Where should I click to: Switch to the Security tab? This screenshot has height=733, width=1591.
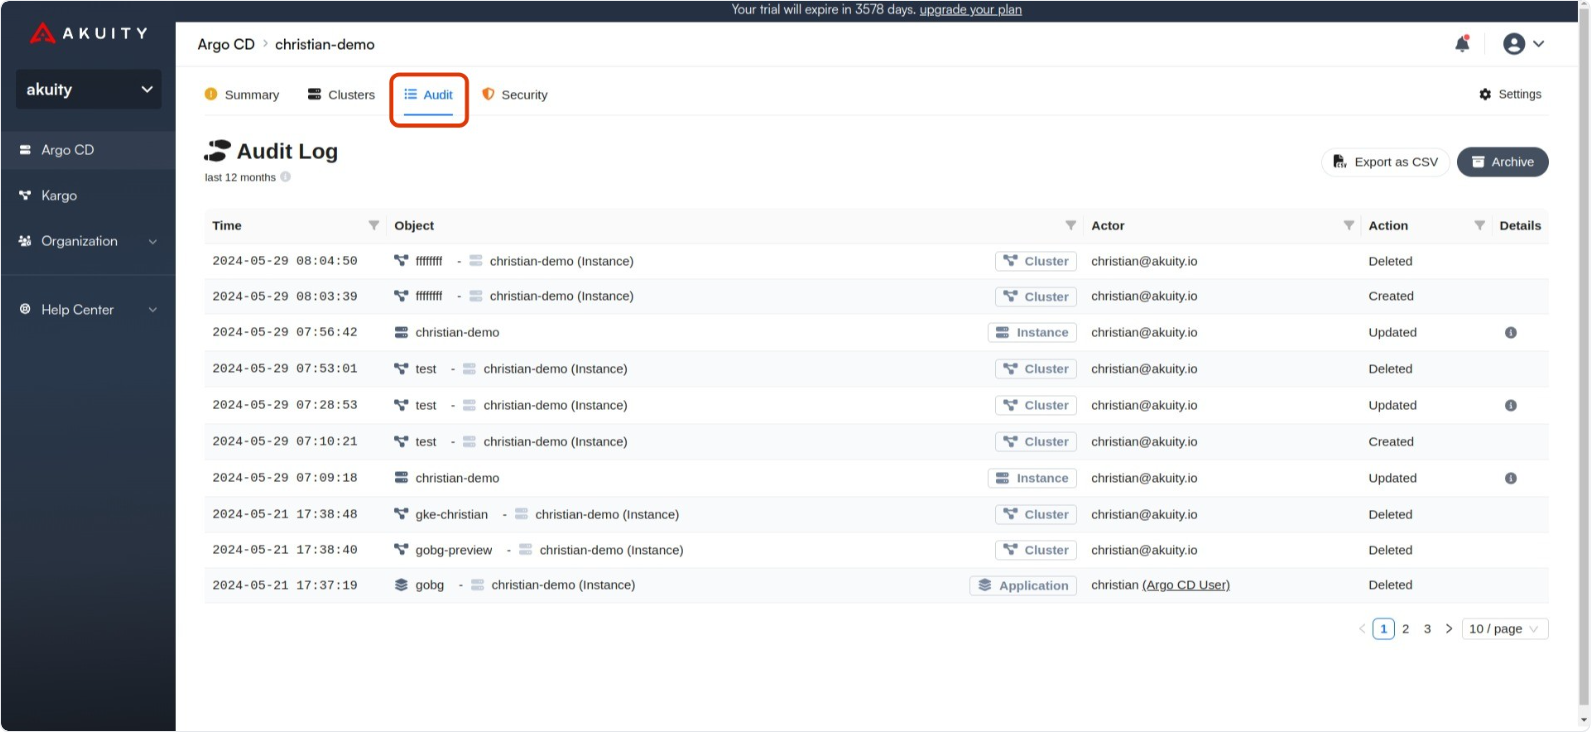514,95
